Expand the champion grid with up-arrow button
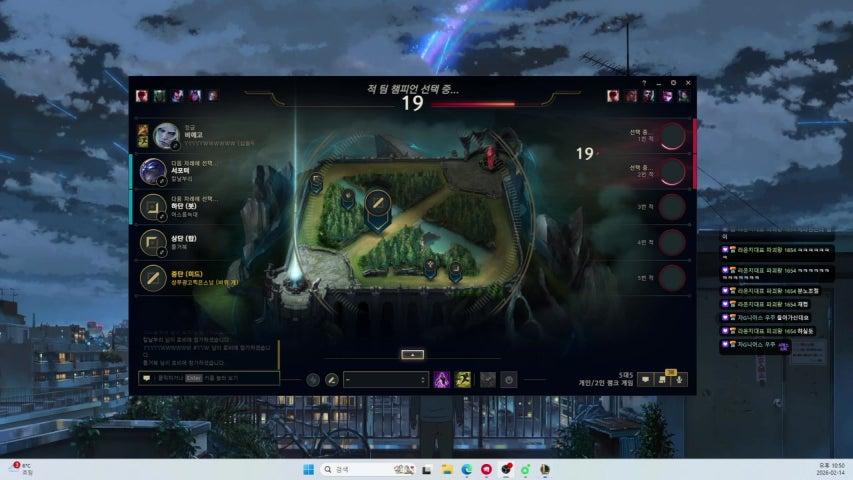The height and width of the screenshot is (480, 853). pos(412,354)
